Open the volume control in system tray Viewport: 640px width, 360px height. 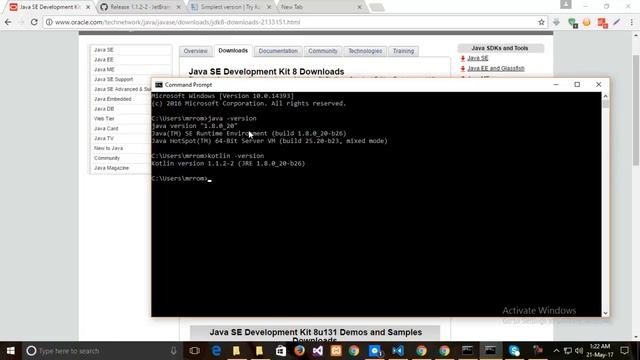pyautogui.click(x=579, y=351)
